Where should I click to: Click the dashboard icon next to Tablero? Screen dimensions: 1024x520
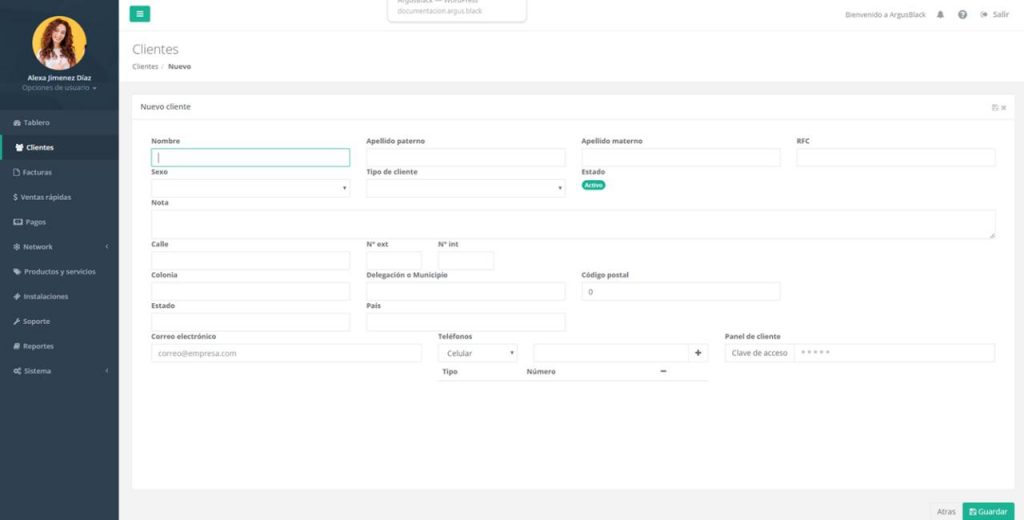(17, 123)
